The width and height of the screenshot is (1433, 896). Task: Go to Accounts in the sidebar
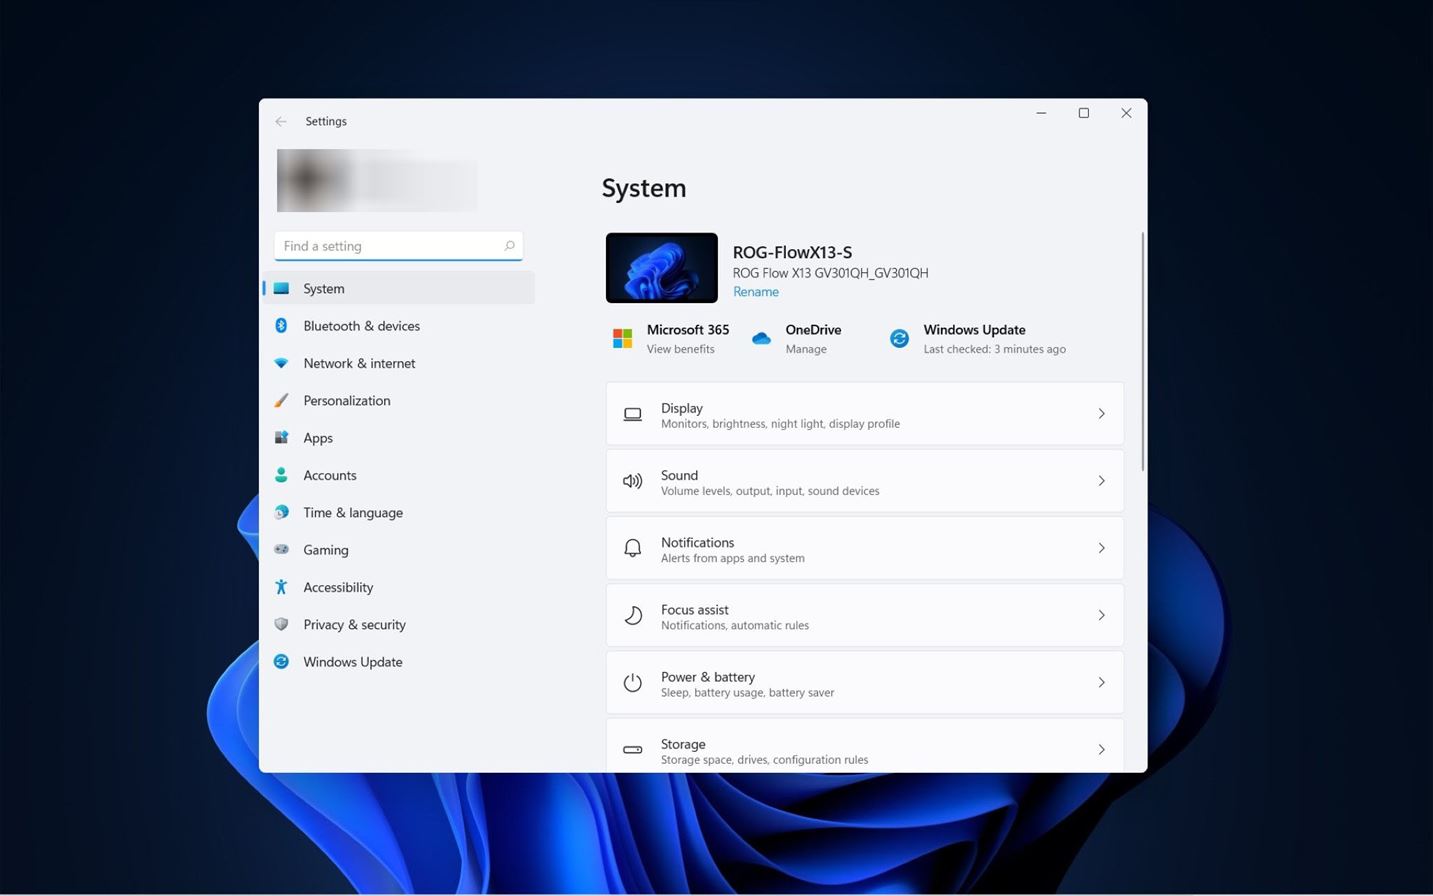click(x=330, y=475)
